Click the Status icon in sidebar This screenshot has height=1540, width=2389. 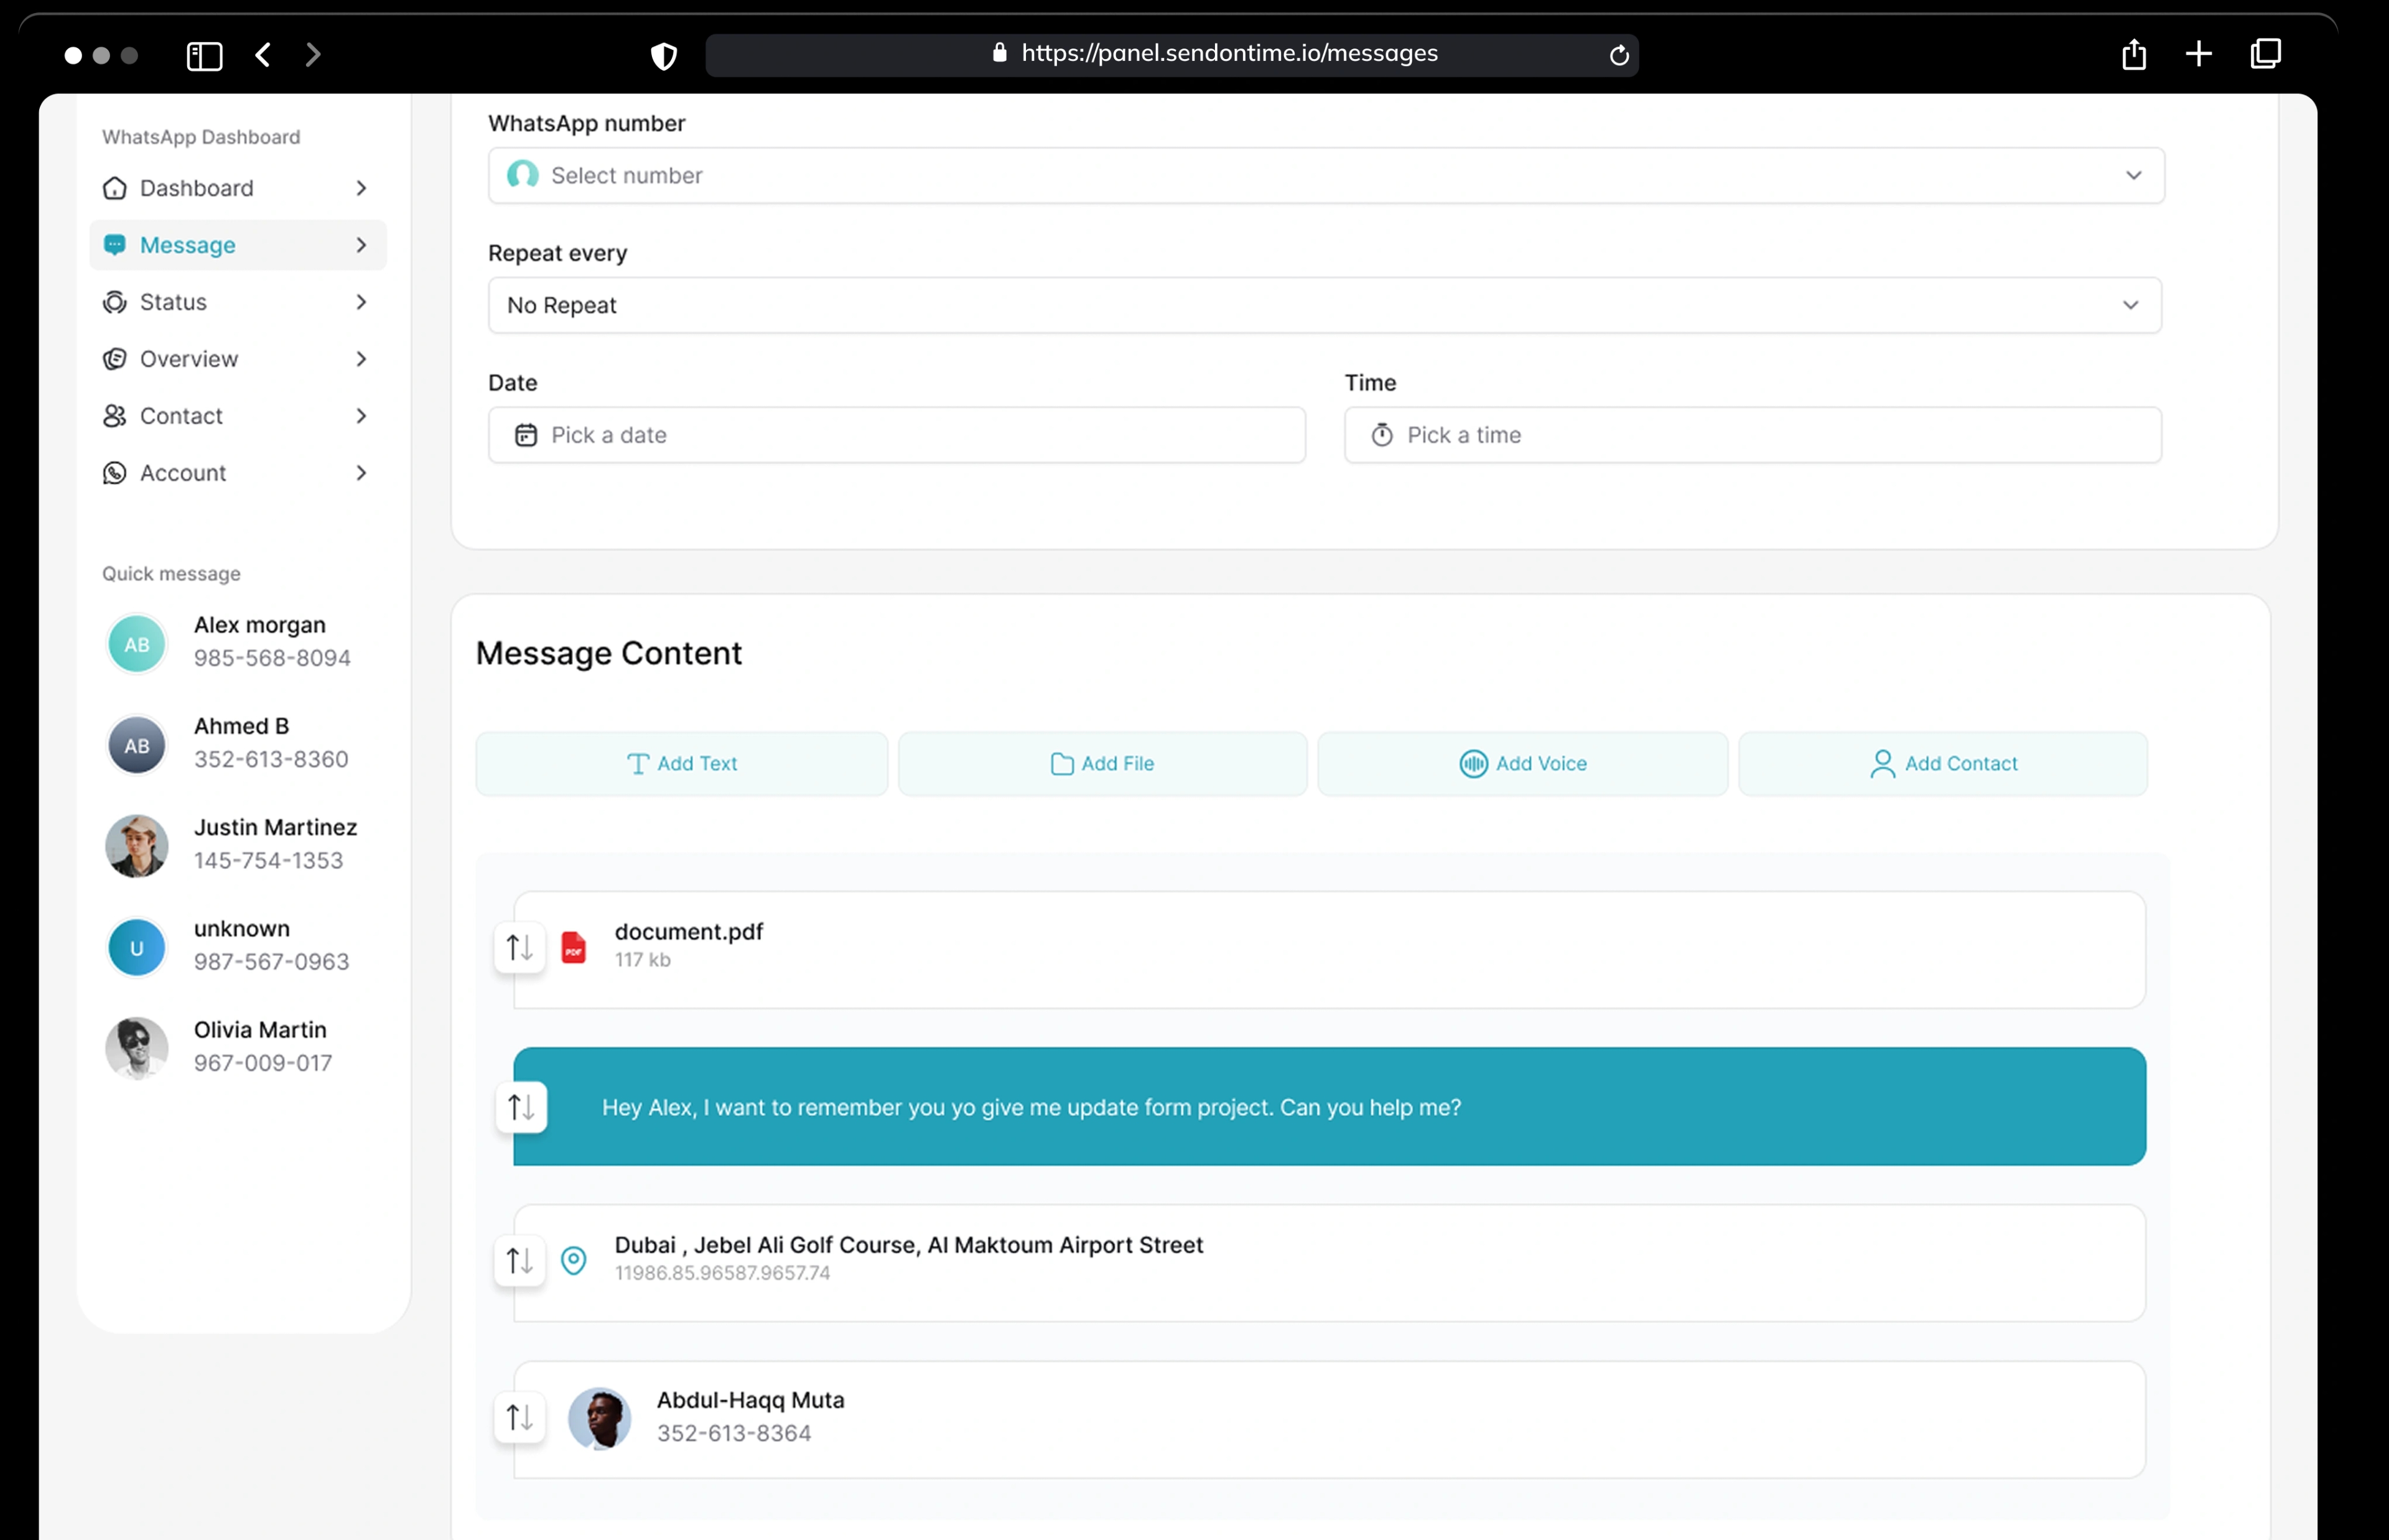coord(115,302)
